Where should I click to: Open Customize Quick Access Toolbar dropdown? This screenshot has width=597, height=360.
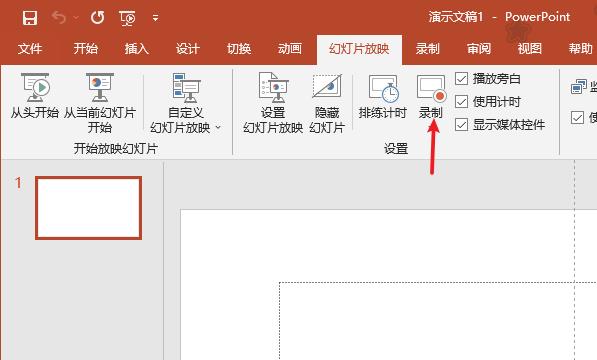tap(155, 18)
